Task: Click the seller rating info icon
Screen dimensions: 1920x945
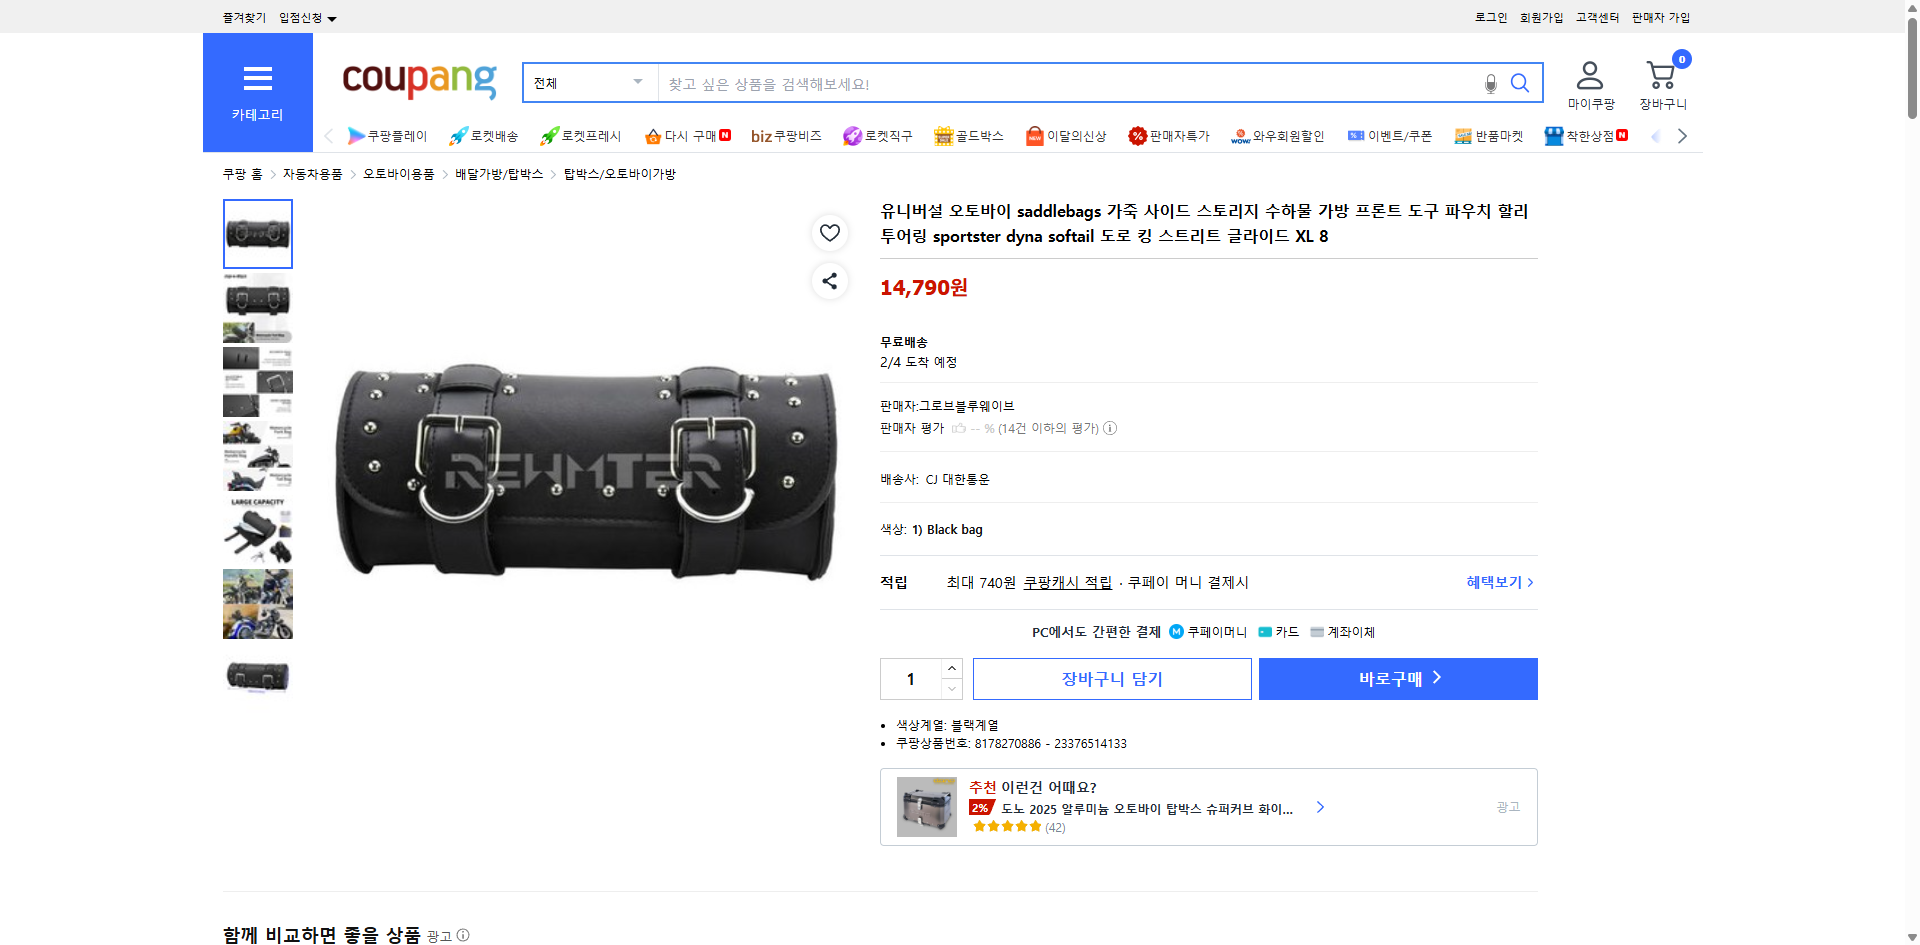Action: pyautogui.click(x=1110, y=428)
